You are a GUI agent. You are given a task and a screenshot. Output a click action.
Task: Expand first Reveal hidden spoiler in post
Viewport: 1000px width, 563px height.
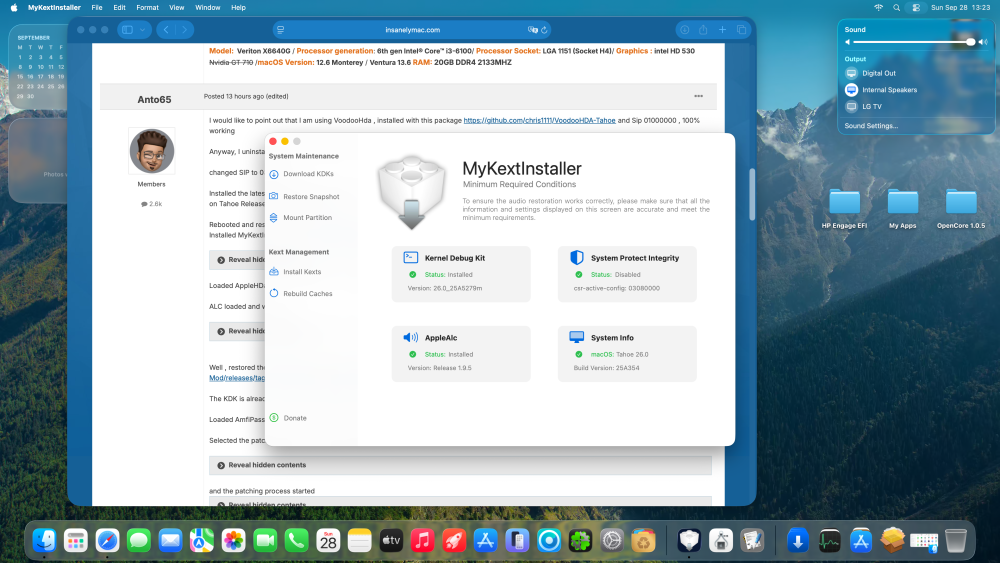pyautogui.click(x=237, y=260)
